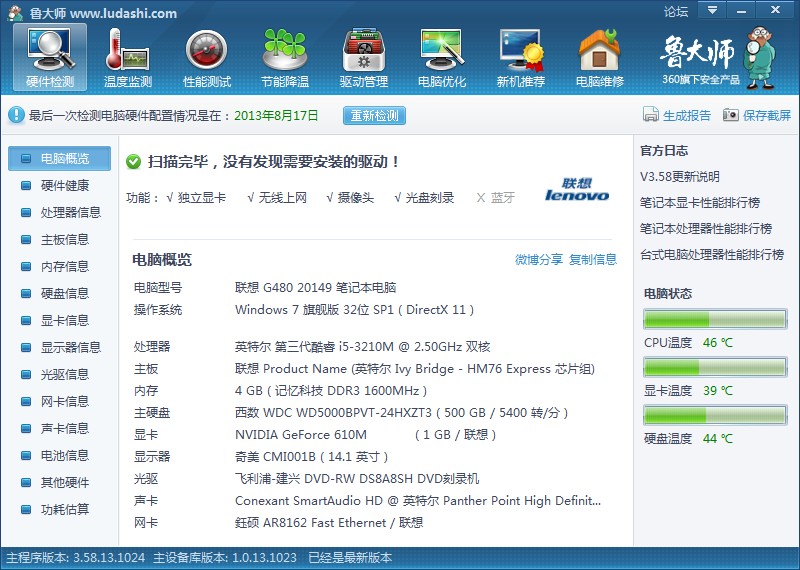This screenshot has width=800, height=570.
Task: Open the 新机推荐 monitor with medal icon
Action: (x=520, y=57)
